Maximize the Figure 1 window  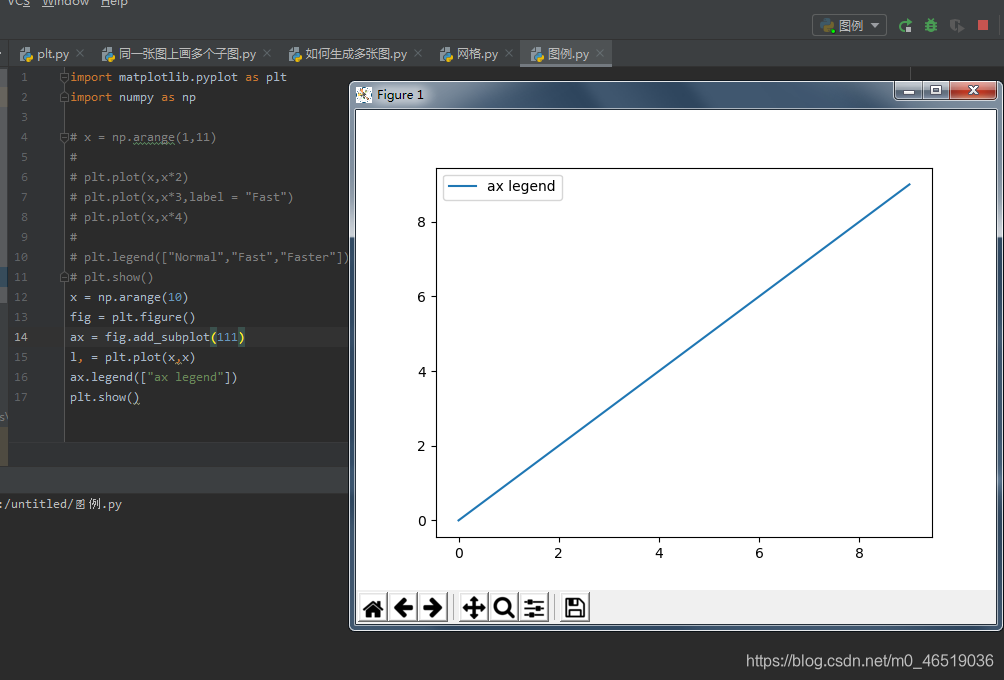coord(935,91)
